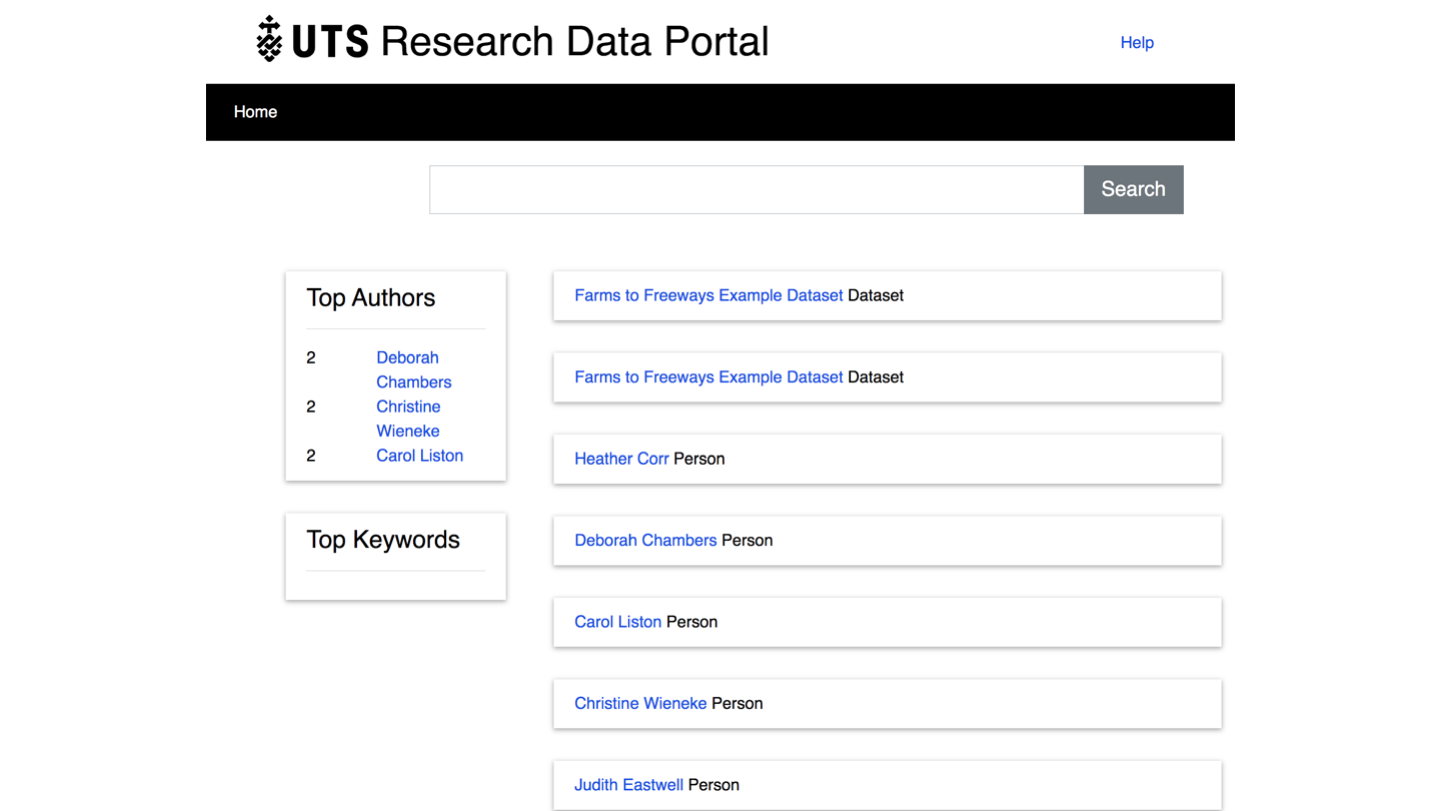Go to the Home menu item

(255, 112)
